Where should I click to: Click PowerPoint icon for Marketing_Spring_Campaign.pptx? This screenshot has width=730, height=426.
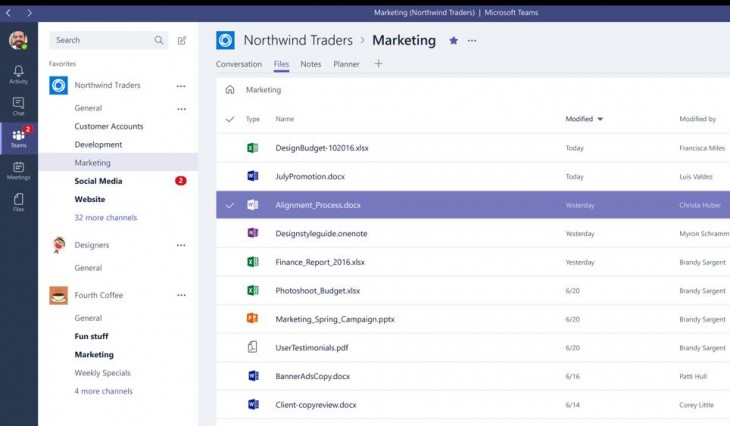point(252,318)
